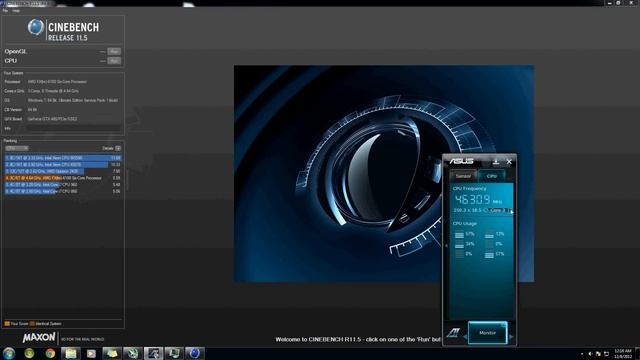Image resolution: width=640 pixels, height=360 pixels.
Task: Collapse the ASUS widget side arrow
Action: click(x=446, y=246)
